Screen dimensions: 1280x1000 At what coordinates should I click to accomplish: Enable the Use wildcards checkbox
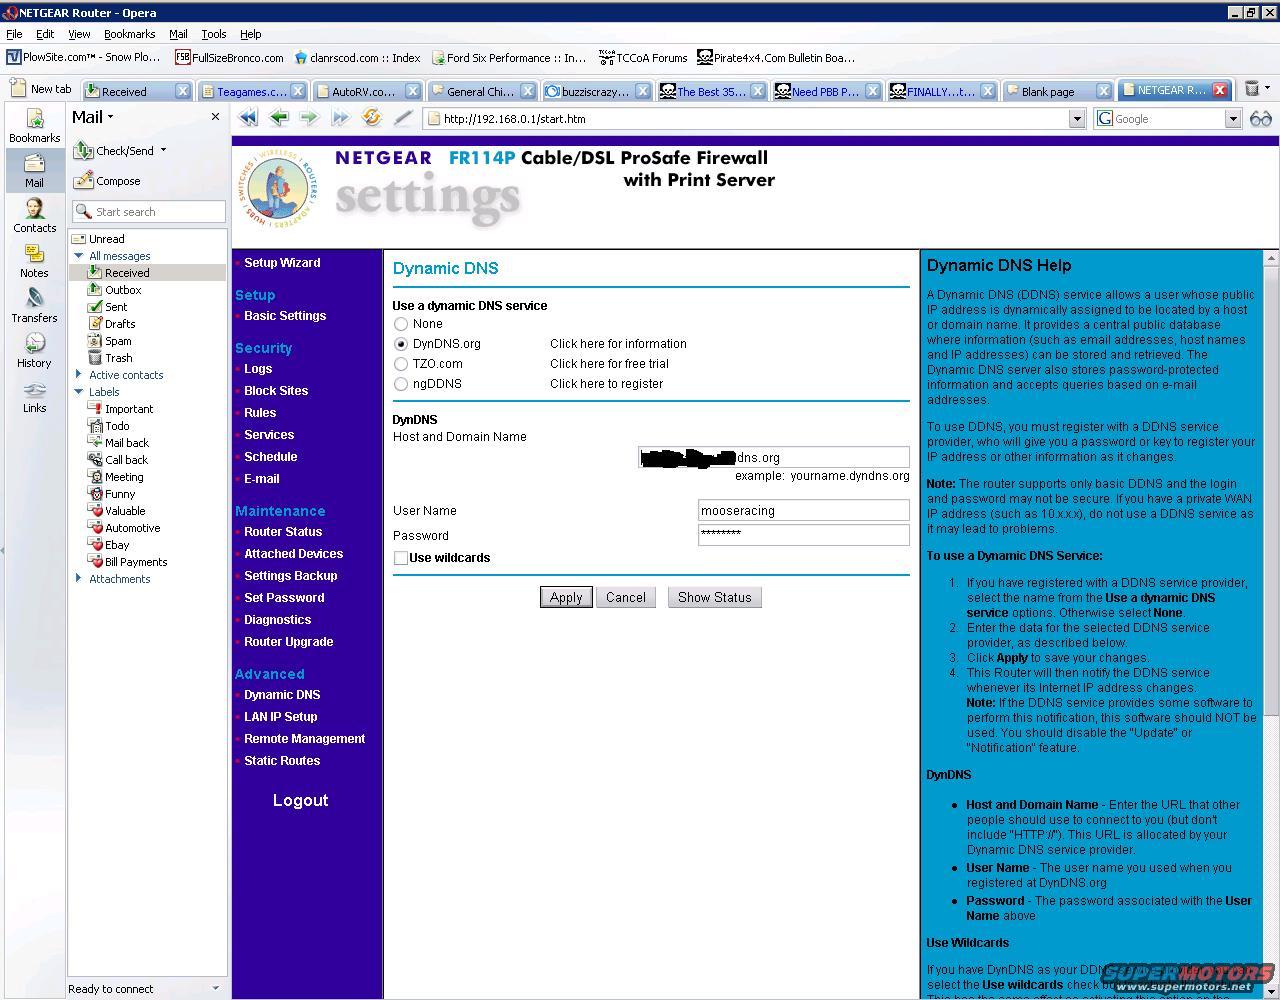click(x=401, y=558)
